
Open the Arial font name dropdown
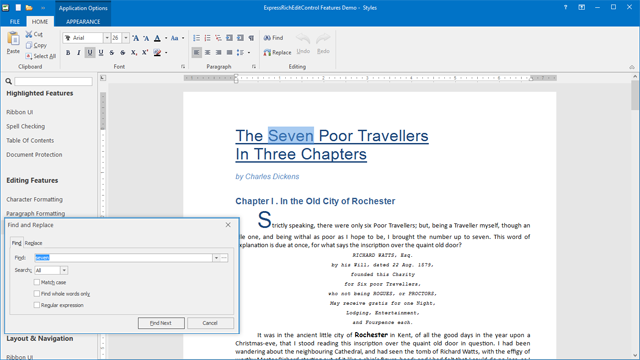(107, 38)
